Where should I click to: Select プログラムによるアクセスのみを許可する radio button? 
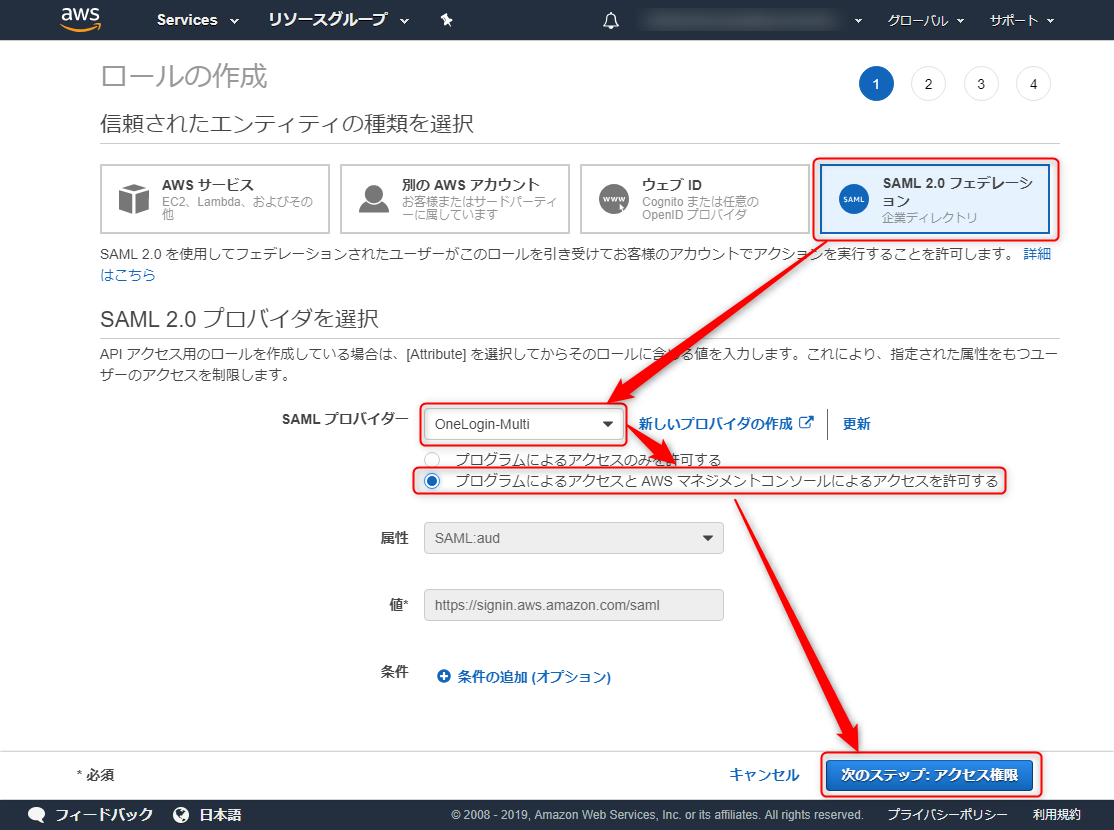pos(432,460)
